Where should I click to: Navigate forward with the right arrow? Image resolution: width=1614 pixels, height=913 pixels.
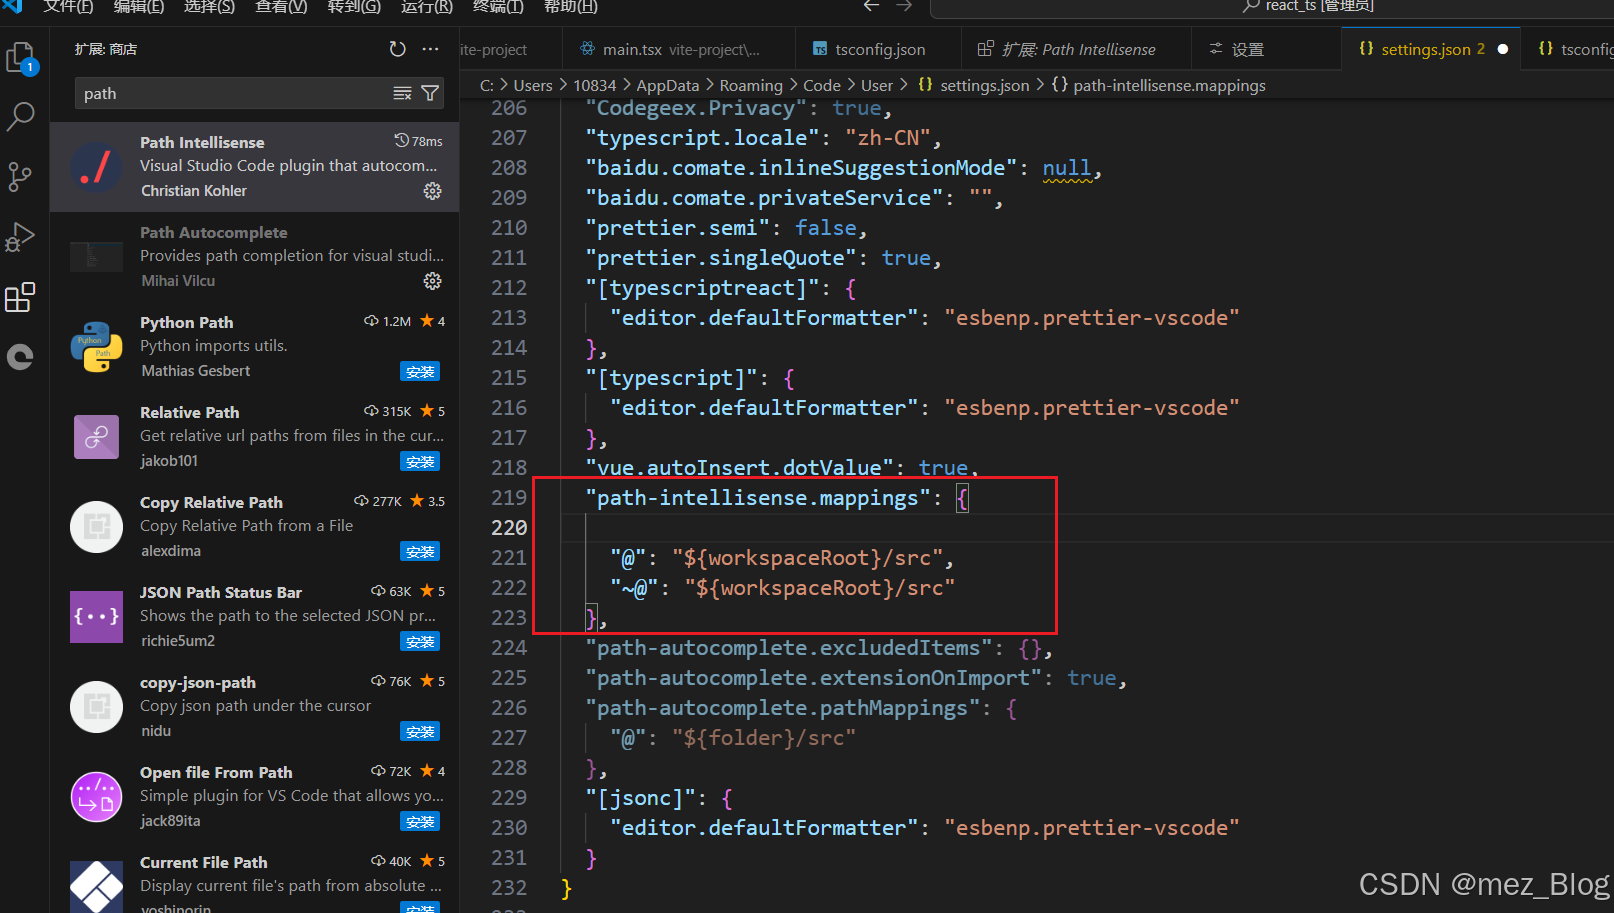click(904, 6)
